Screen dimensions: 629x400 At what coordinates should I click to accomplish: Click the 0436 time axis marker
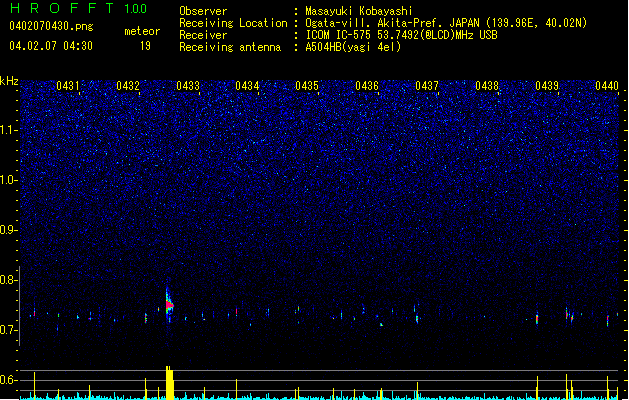point(367,86)
